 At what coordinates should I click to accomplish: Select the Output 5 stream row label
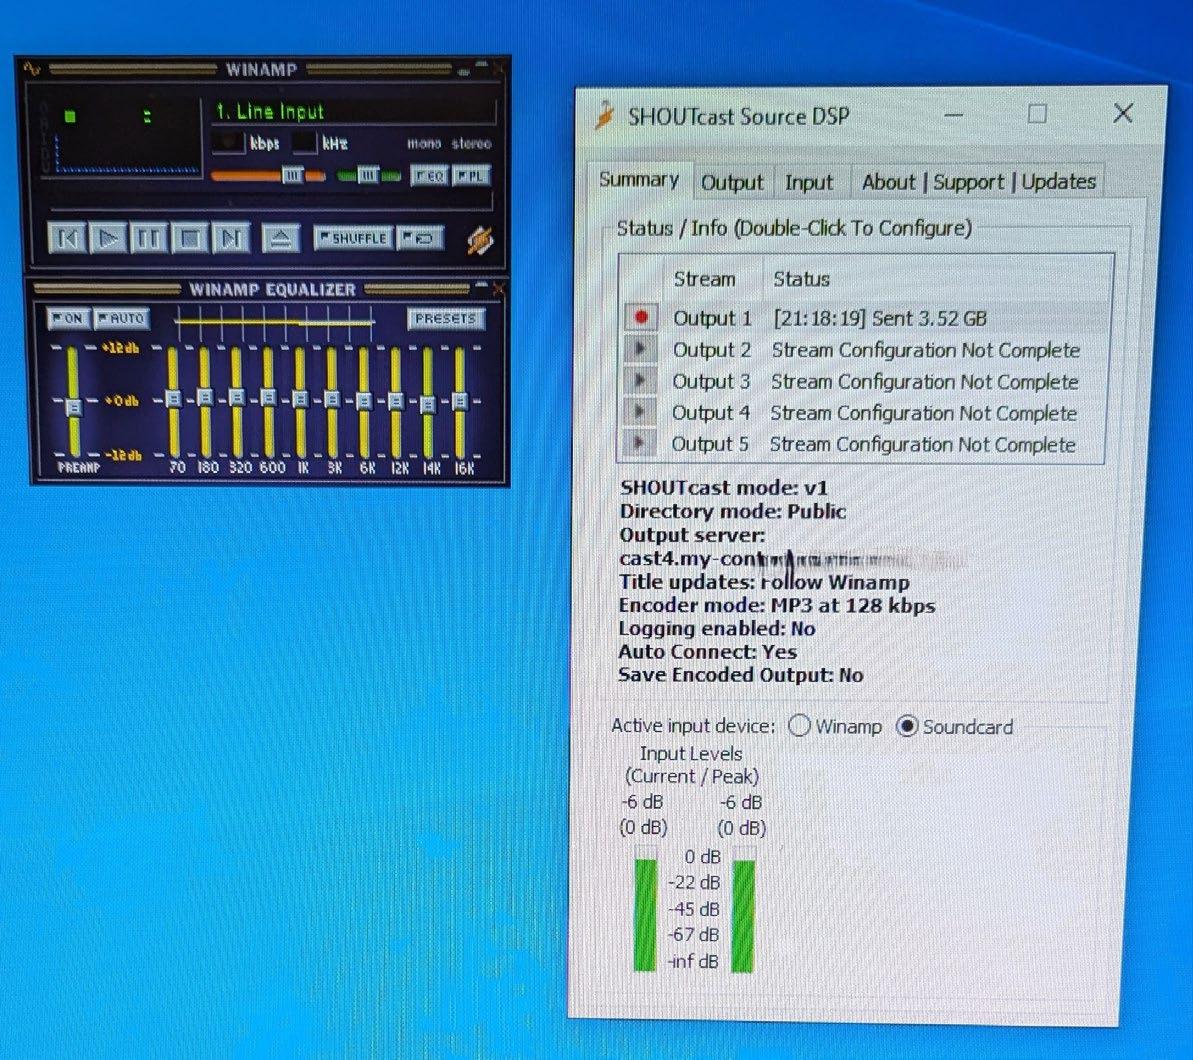(x=710, y=444)
